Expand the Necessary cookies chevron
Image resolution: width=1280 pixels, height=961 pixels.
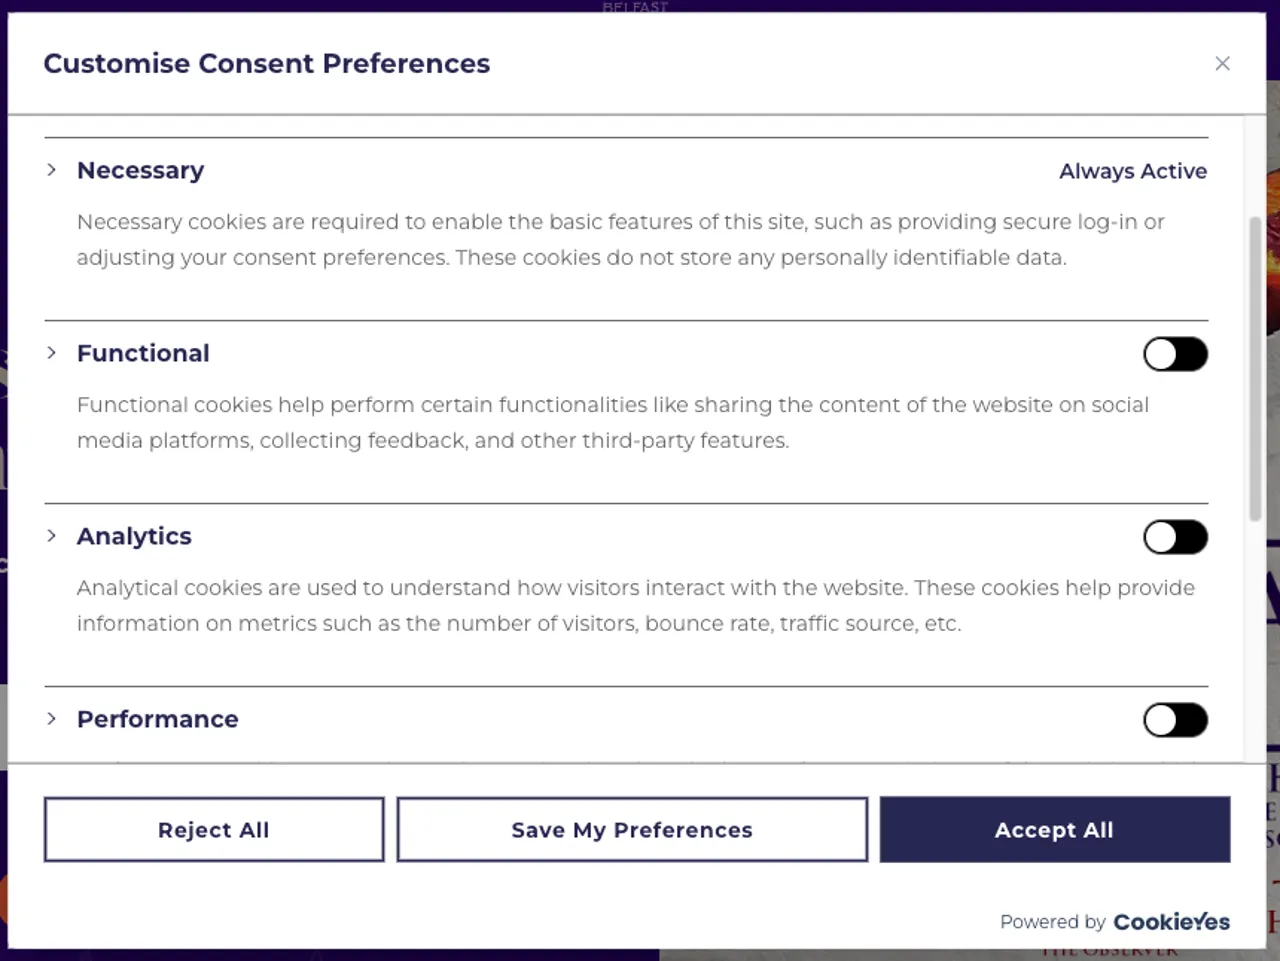(52, 170)
